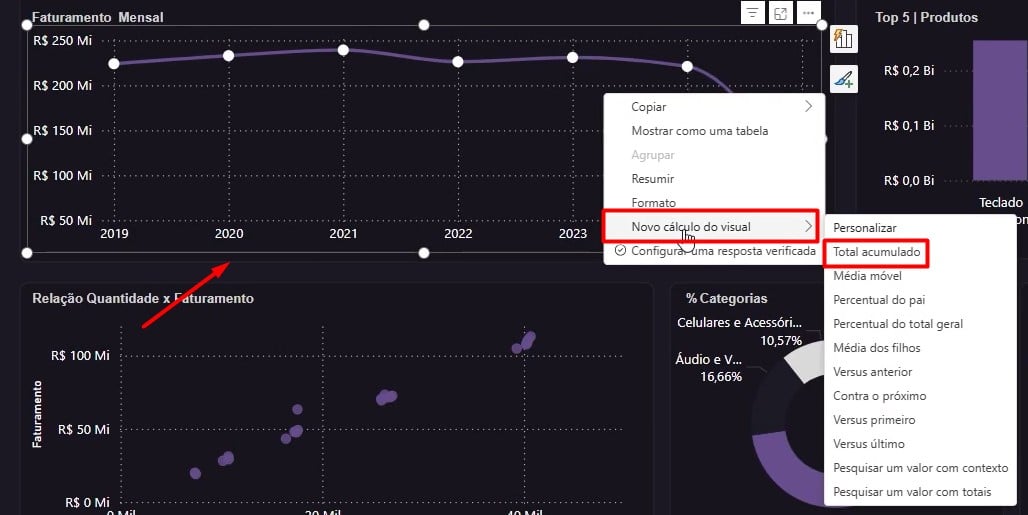Click the 2020 data point on line chart
The height and width of the screenshot is (515, 1028).
tap(228, 56)
